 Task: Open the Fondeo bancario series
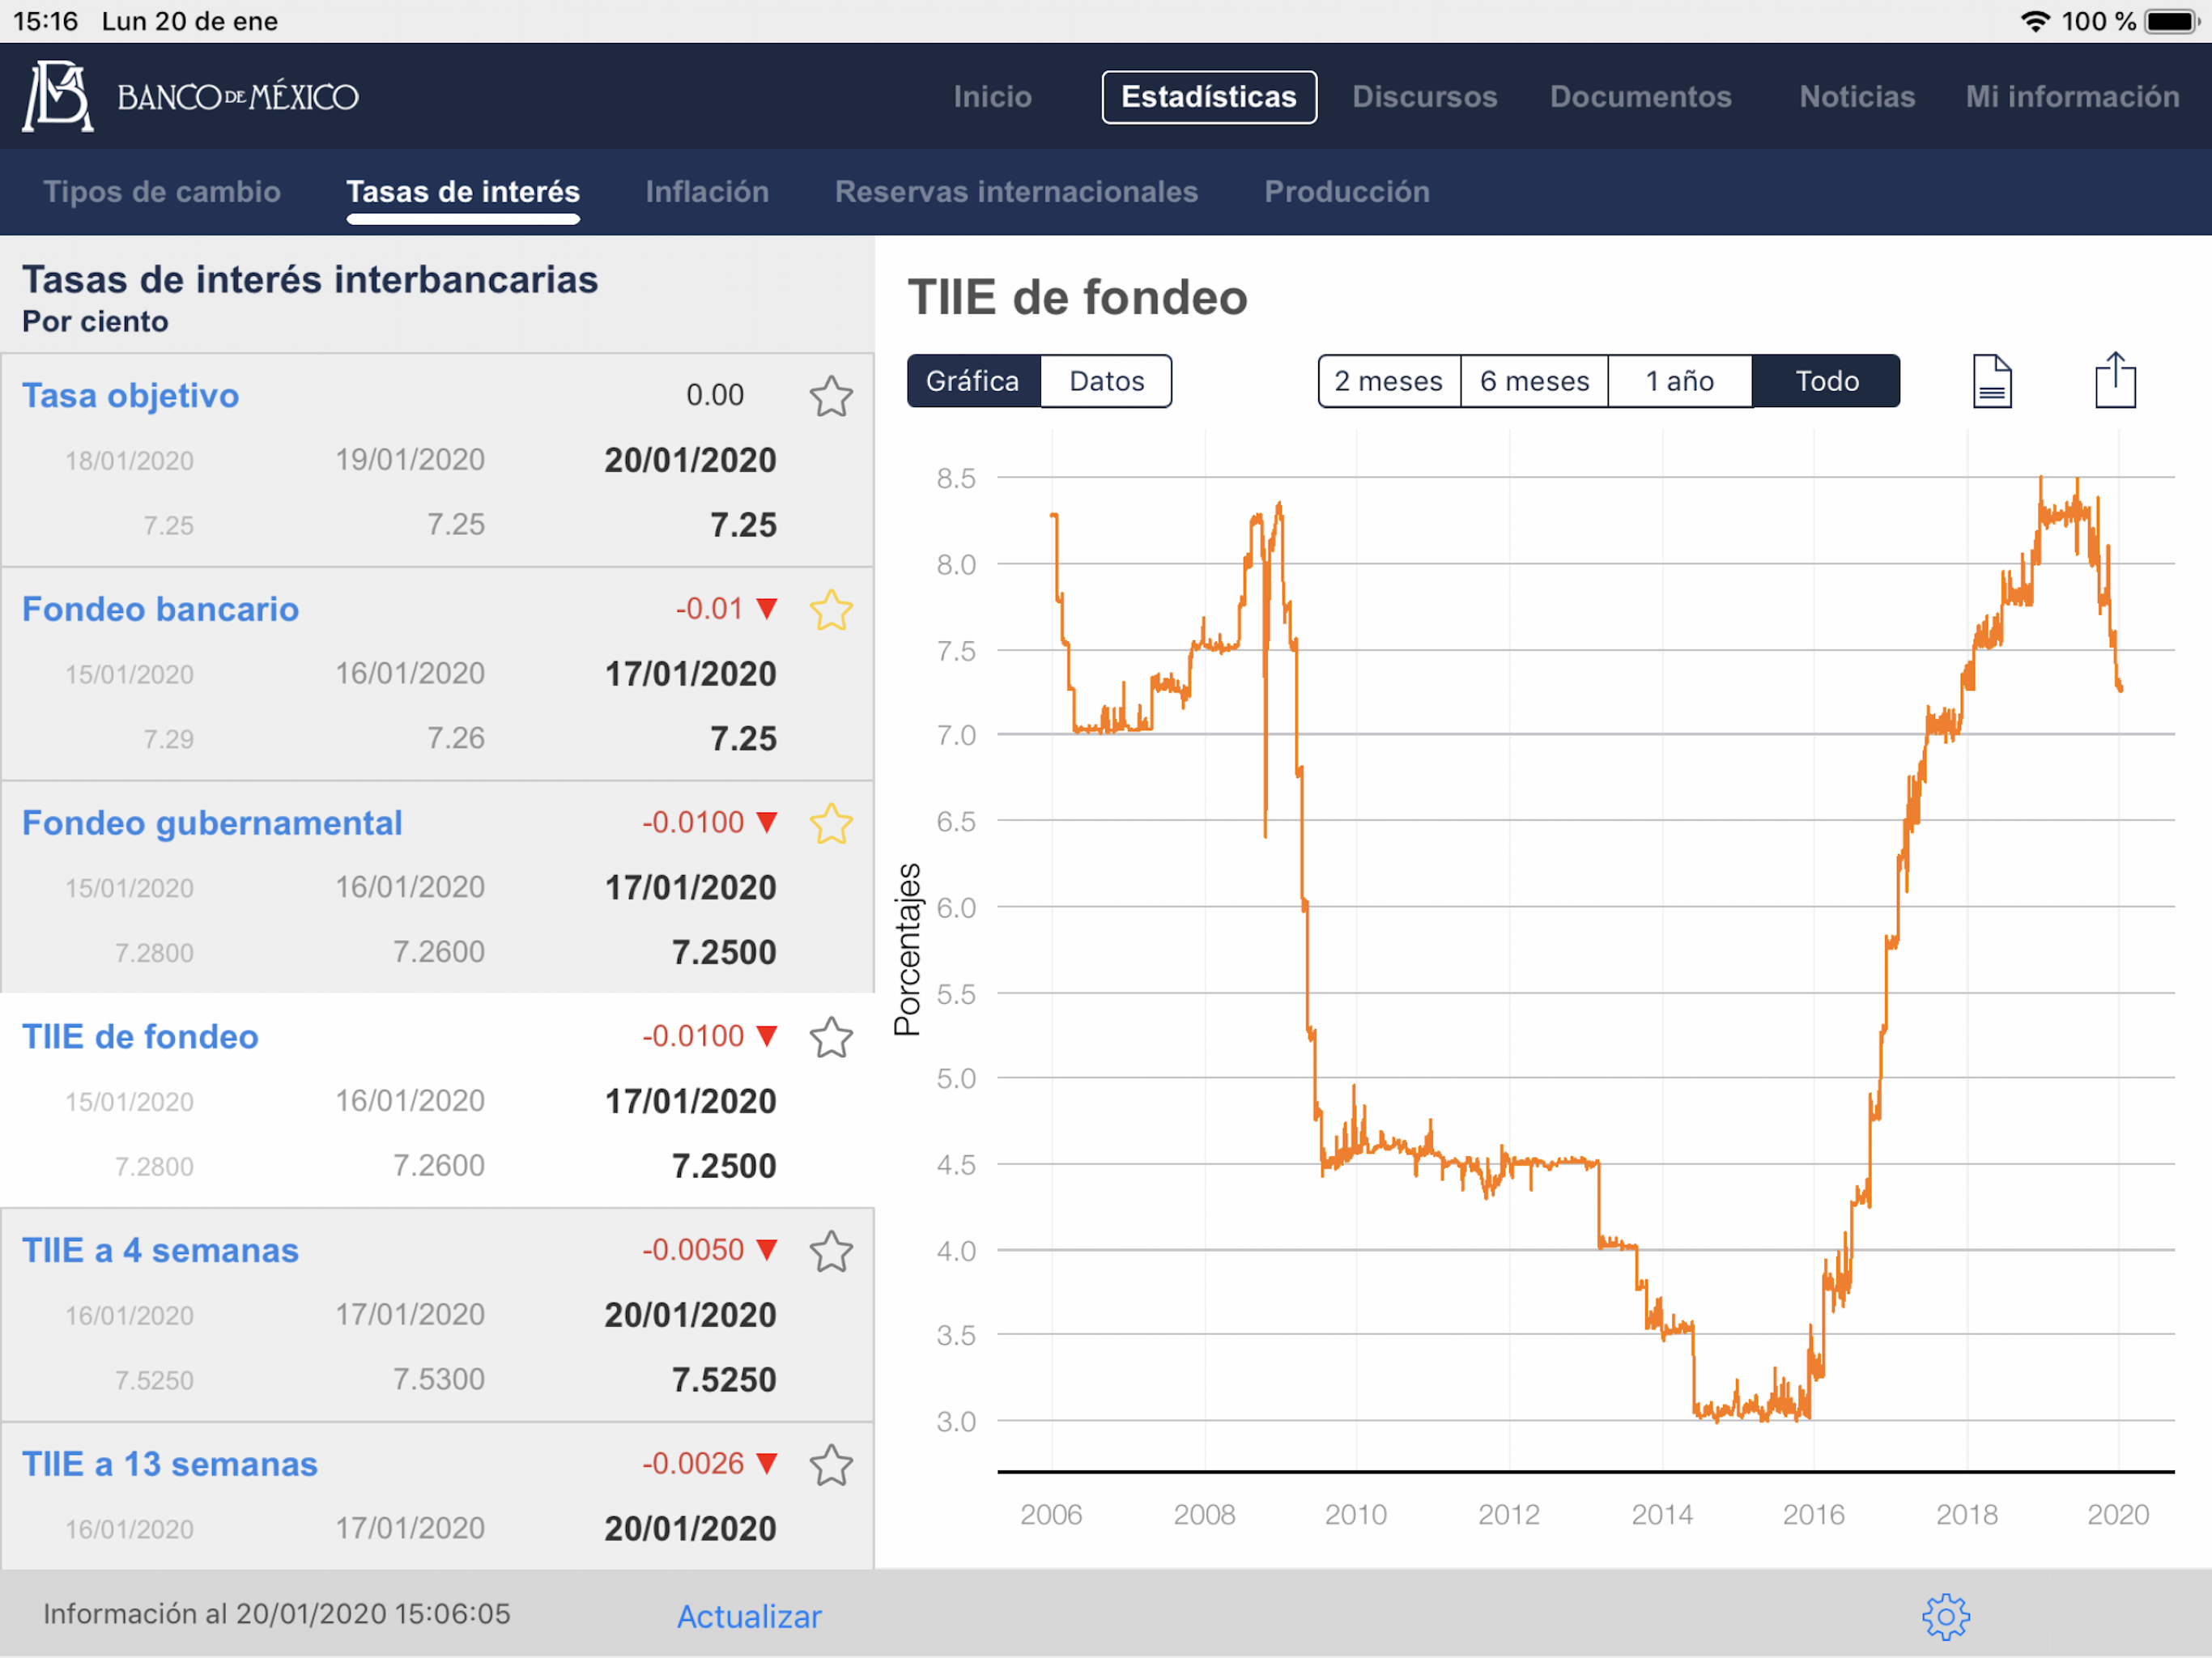point(160,609)
